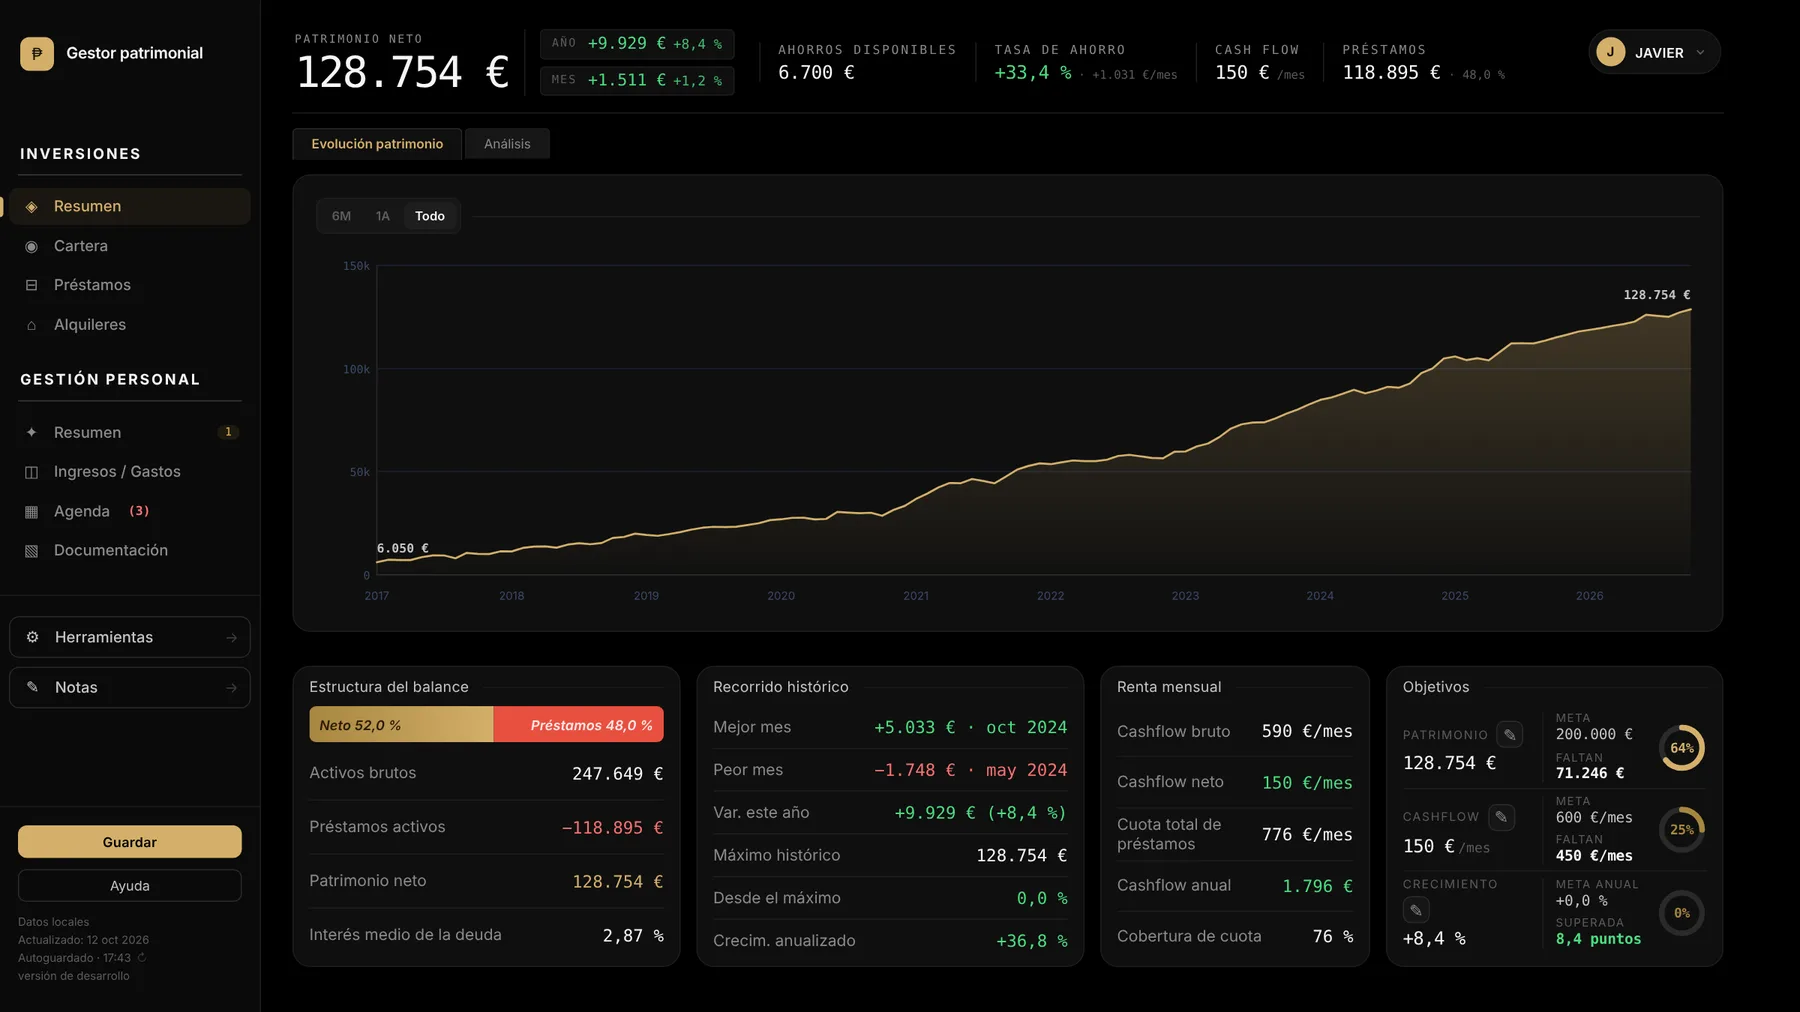
Task: Click the 64% patrimonio progress ring
Action: [x=1682, y=748]
